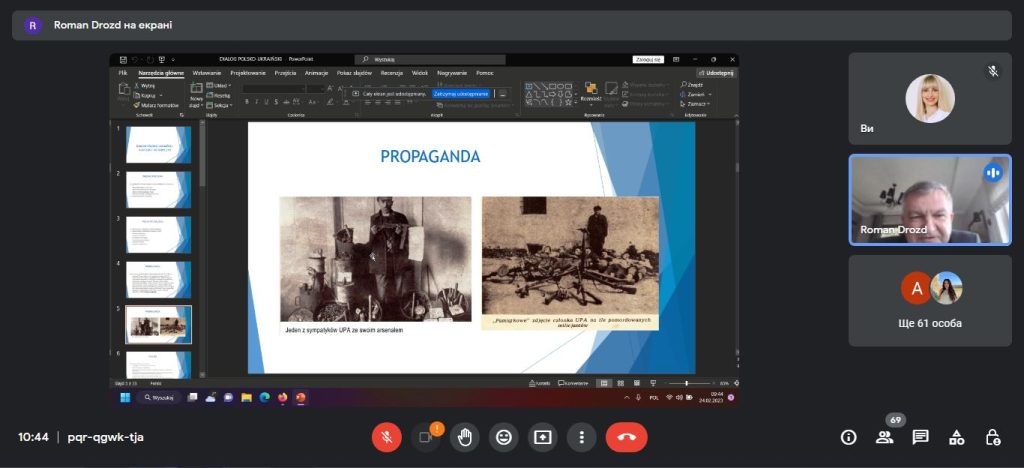Leave the call with the red hang-up button

coord(627,437)
